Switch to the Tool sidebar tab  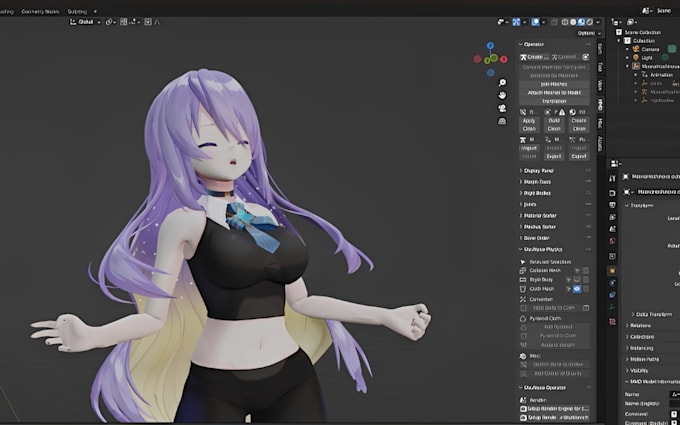coord(600,67)
